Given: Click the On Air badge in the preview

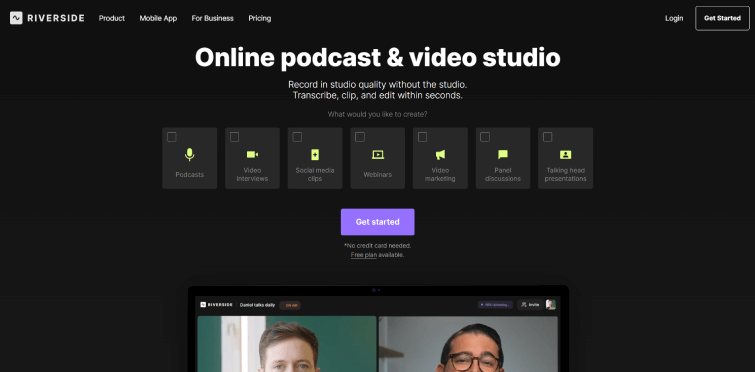Looking at the screenshot, I should 290,305.
